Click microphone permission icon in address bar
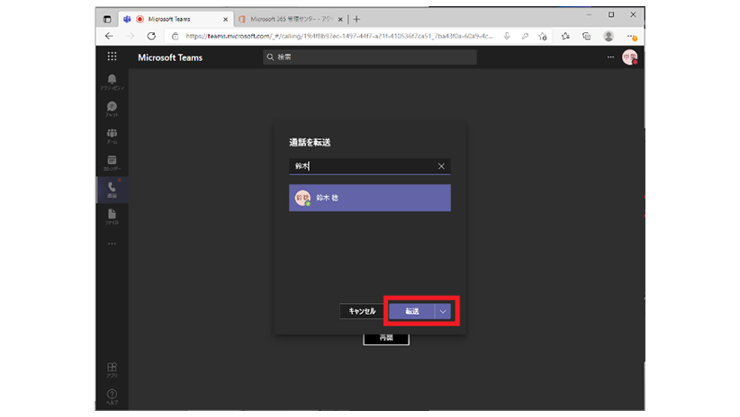 (x=507, y=36)
